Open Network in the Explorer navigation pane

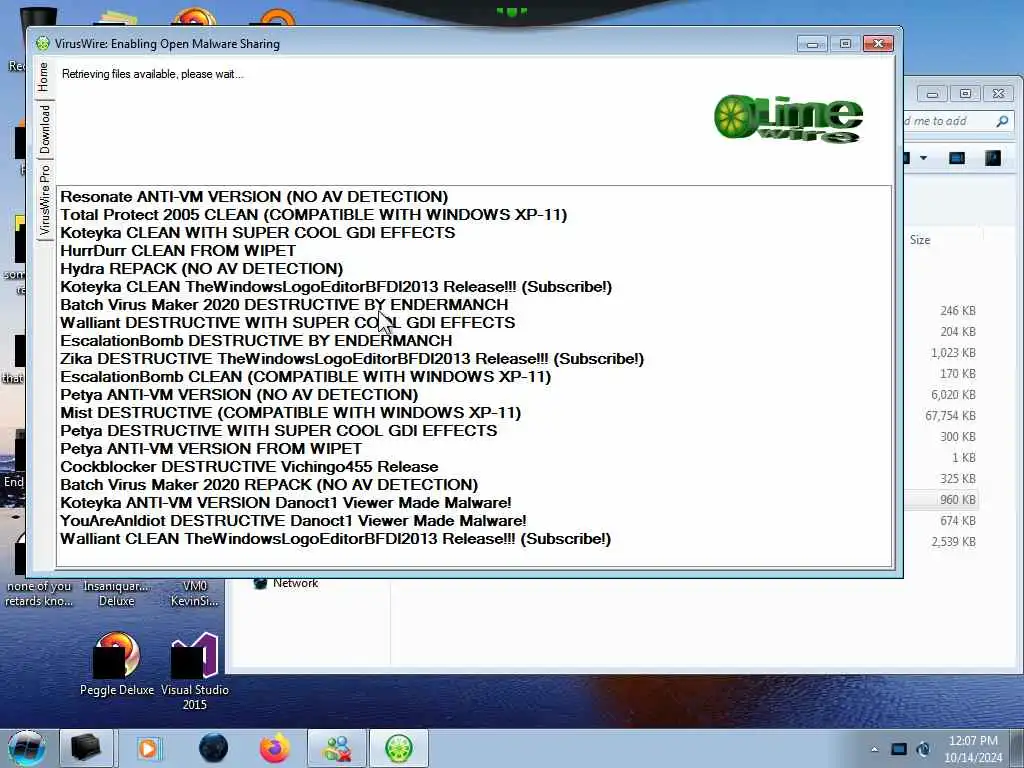(285, 583)
